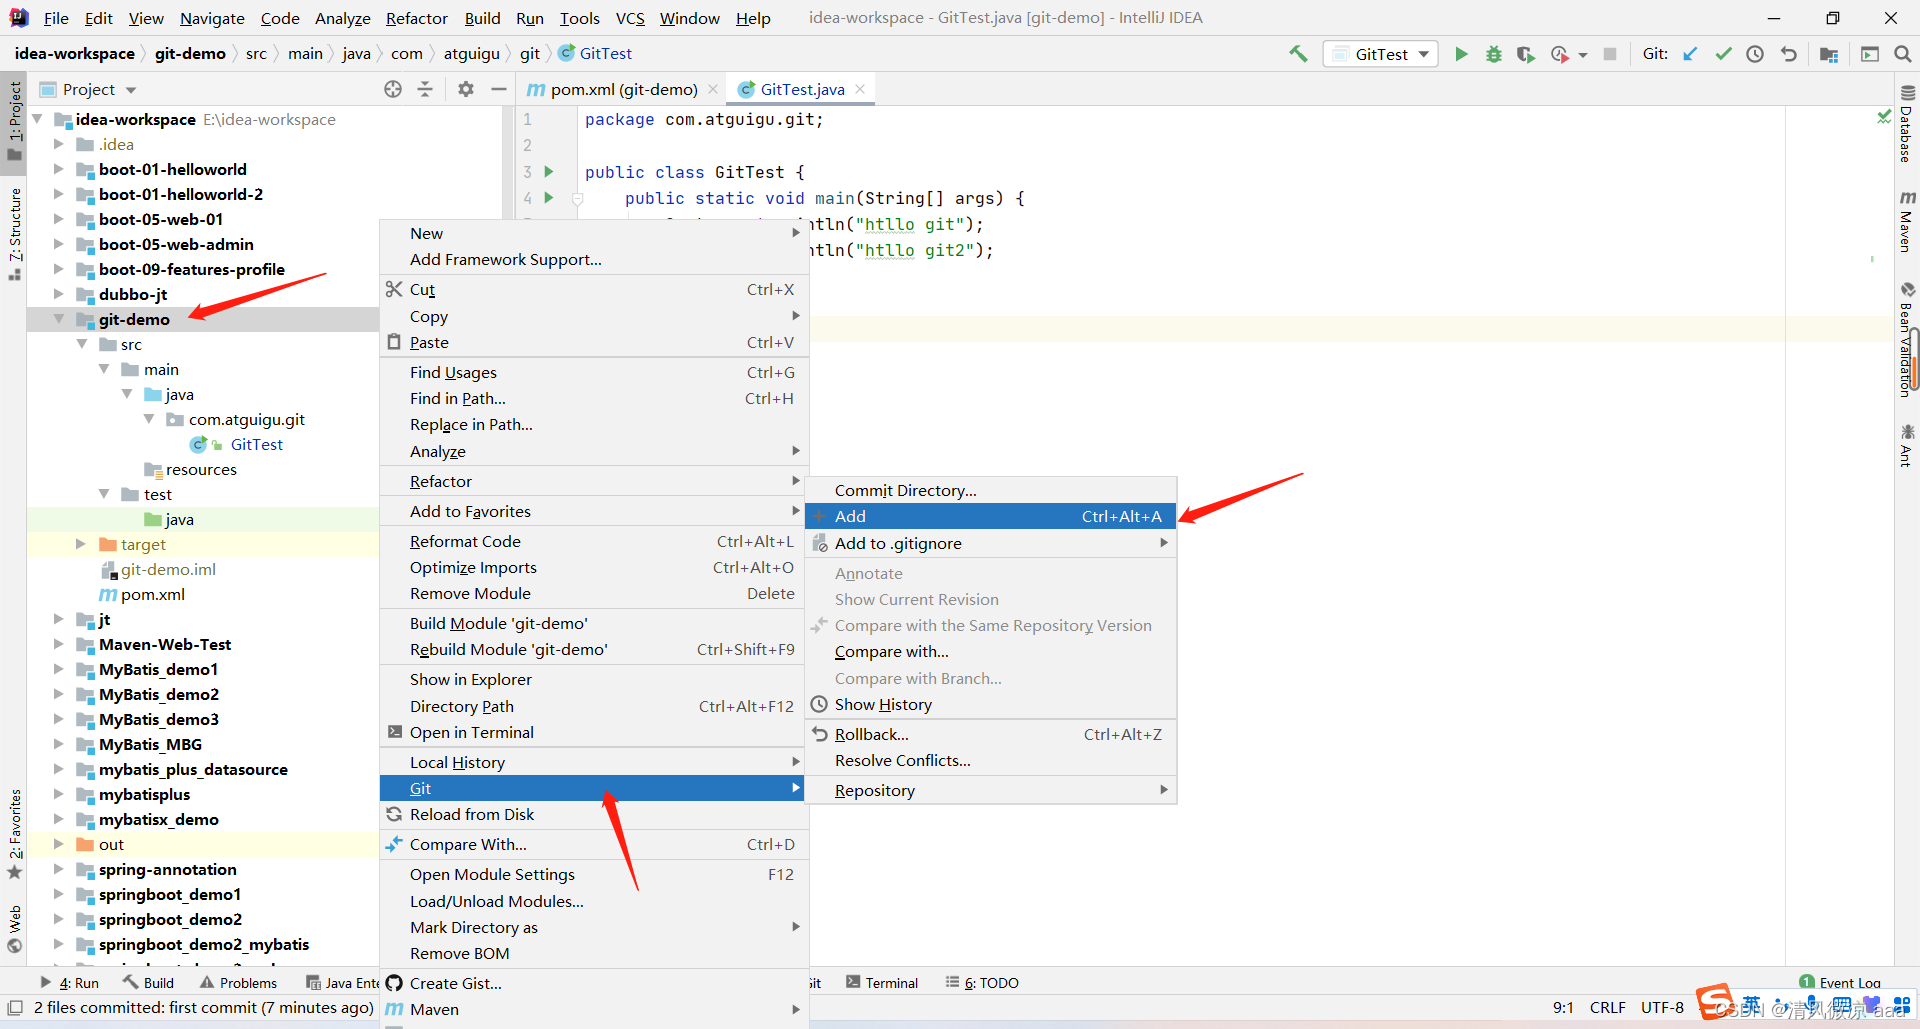The width and height of the screenshot is (1920, 1029).
Task: Click the 9:1 cursor position indicator
Action: 1563,1007
